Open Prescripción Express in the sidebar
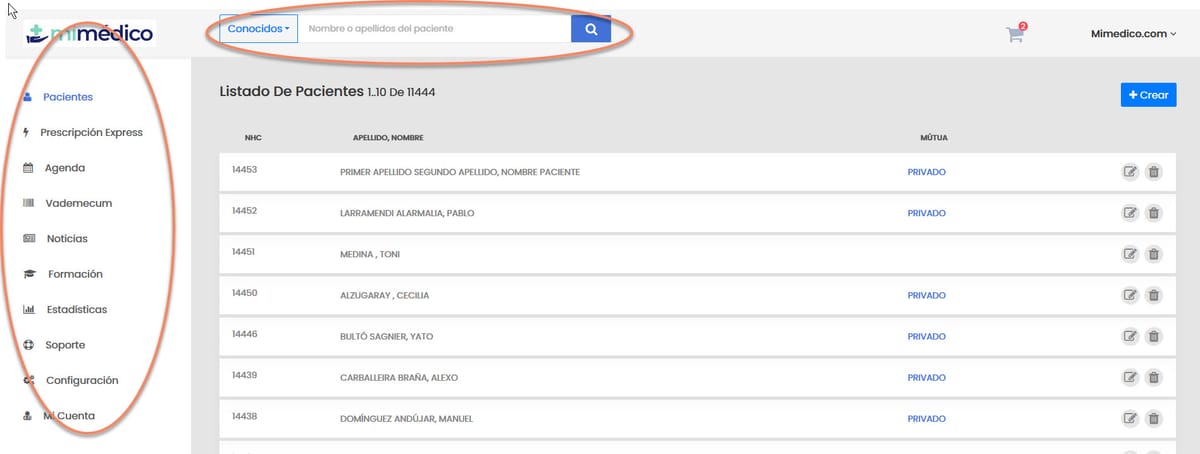This screenshot has height=454, width=1200. [91, 133]
